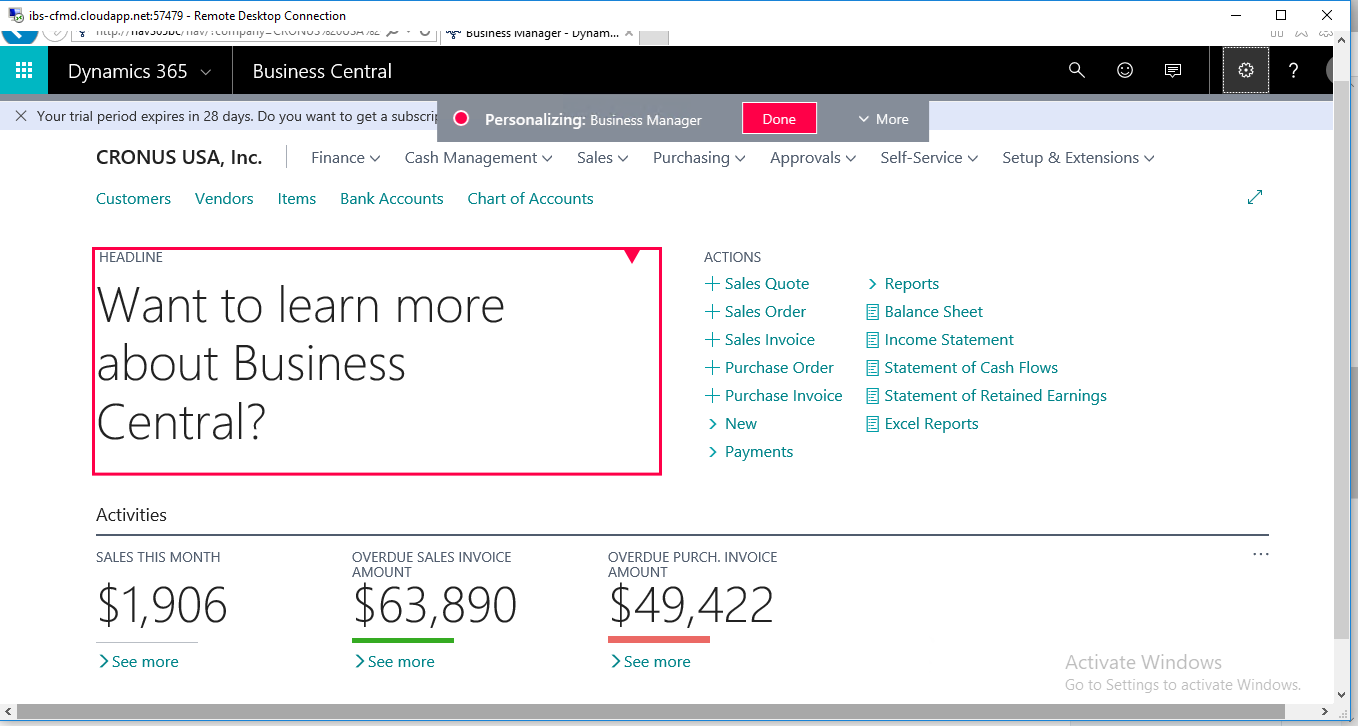Click the smiley feedback icon
This screenshot has width=1358, height=726.
coord(1125,71)
